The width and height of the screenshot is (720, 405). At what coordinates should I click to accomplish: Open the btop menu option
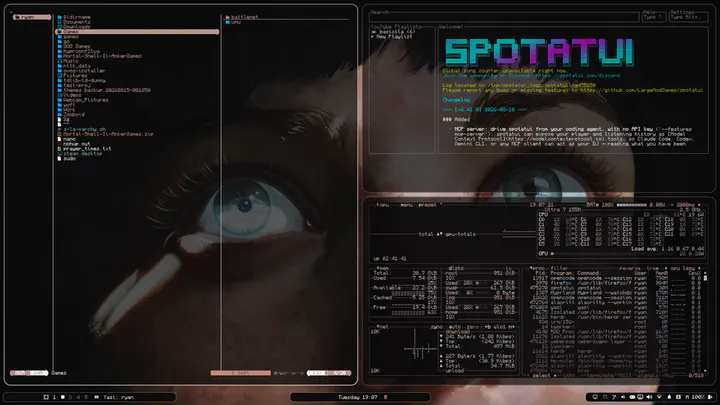(x=406, y=205)
